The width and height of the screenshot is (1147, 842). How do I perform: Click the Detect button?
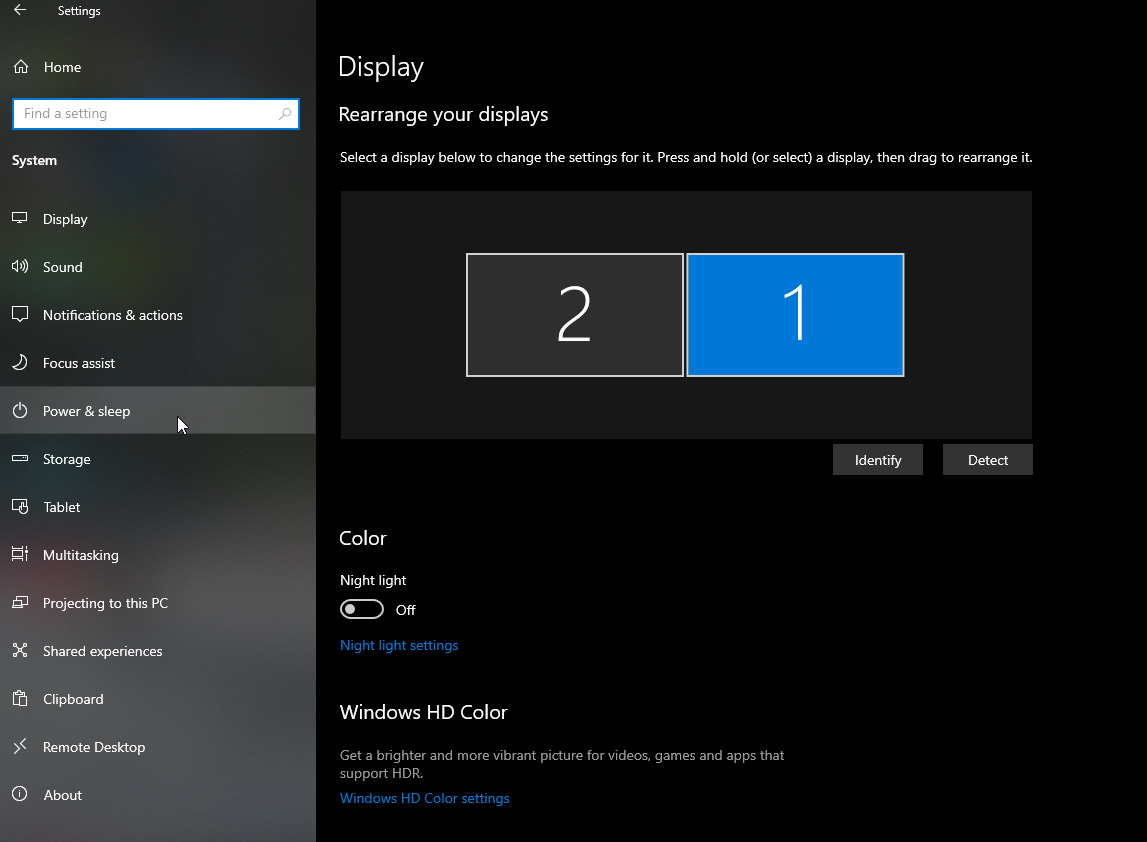tap(988, 459)
